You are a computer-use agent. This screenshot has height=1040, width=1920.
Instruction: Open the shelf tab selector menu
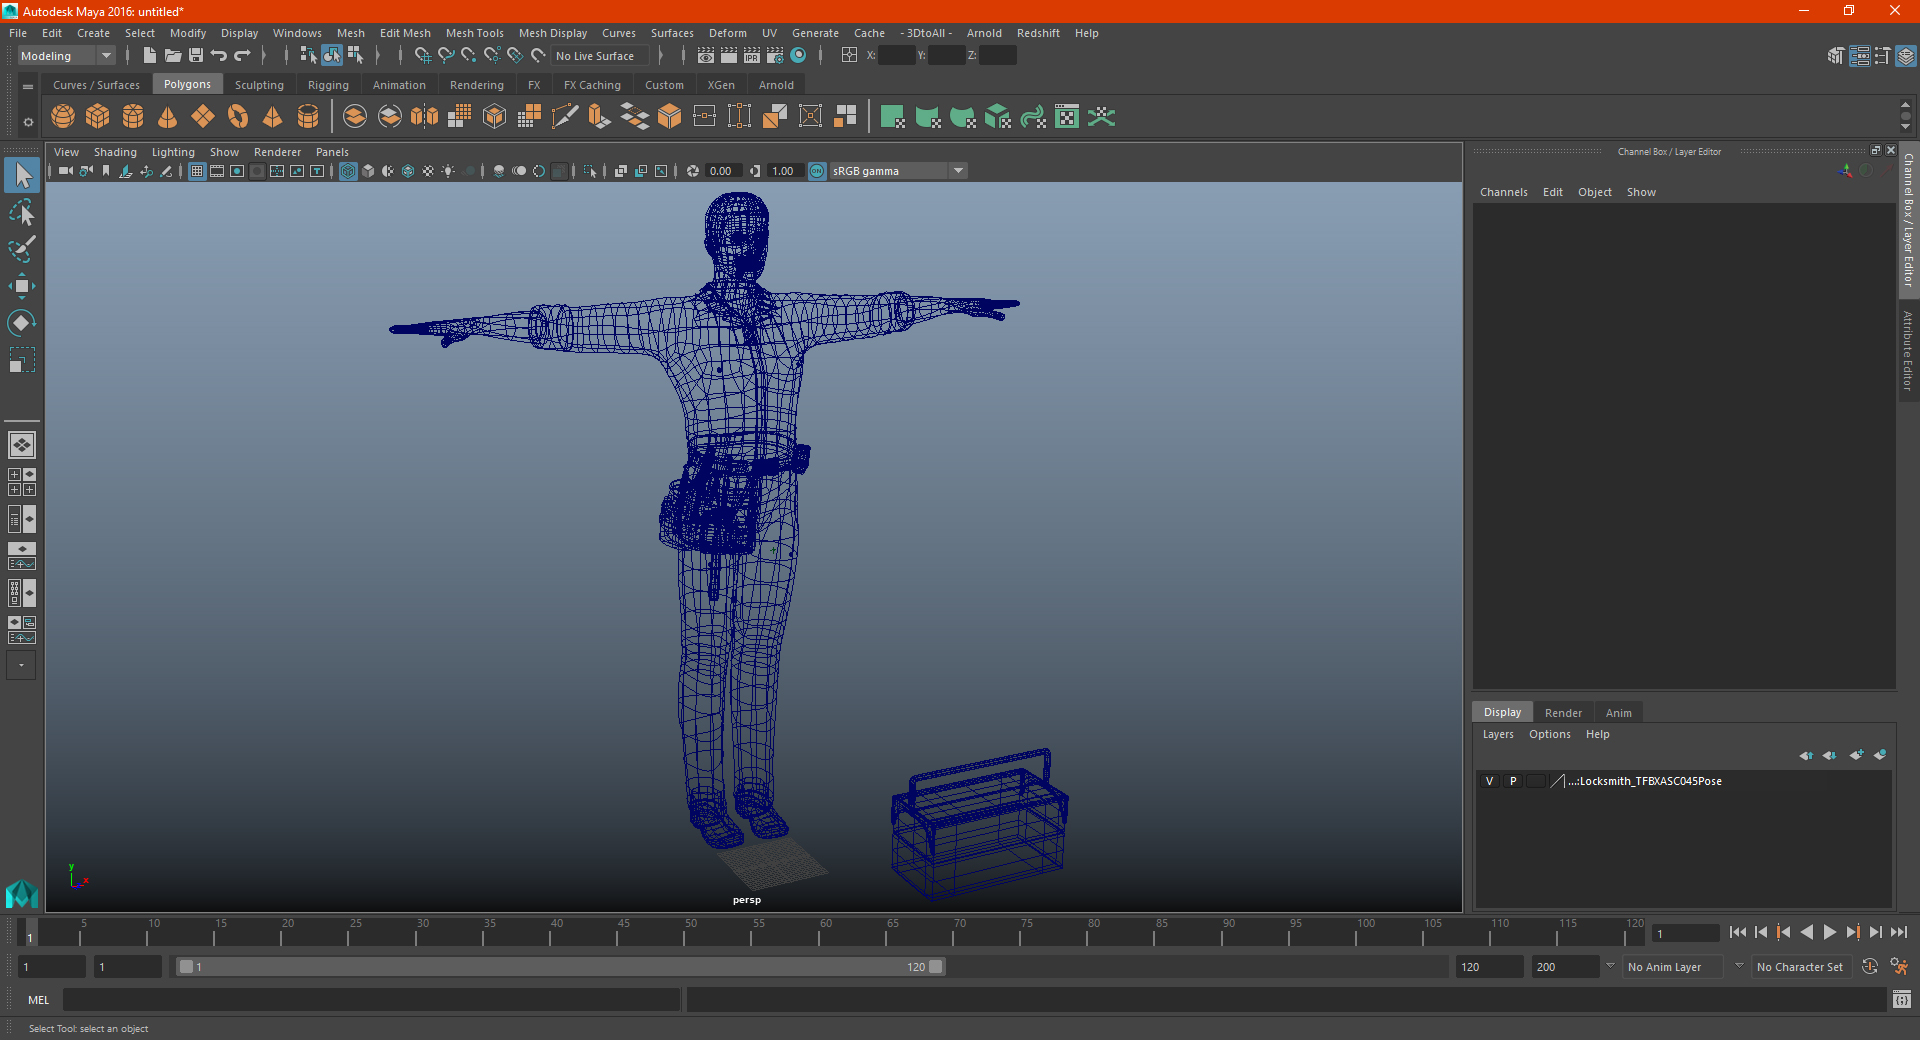pos(28,87)
